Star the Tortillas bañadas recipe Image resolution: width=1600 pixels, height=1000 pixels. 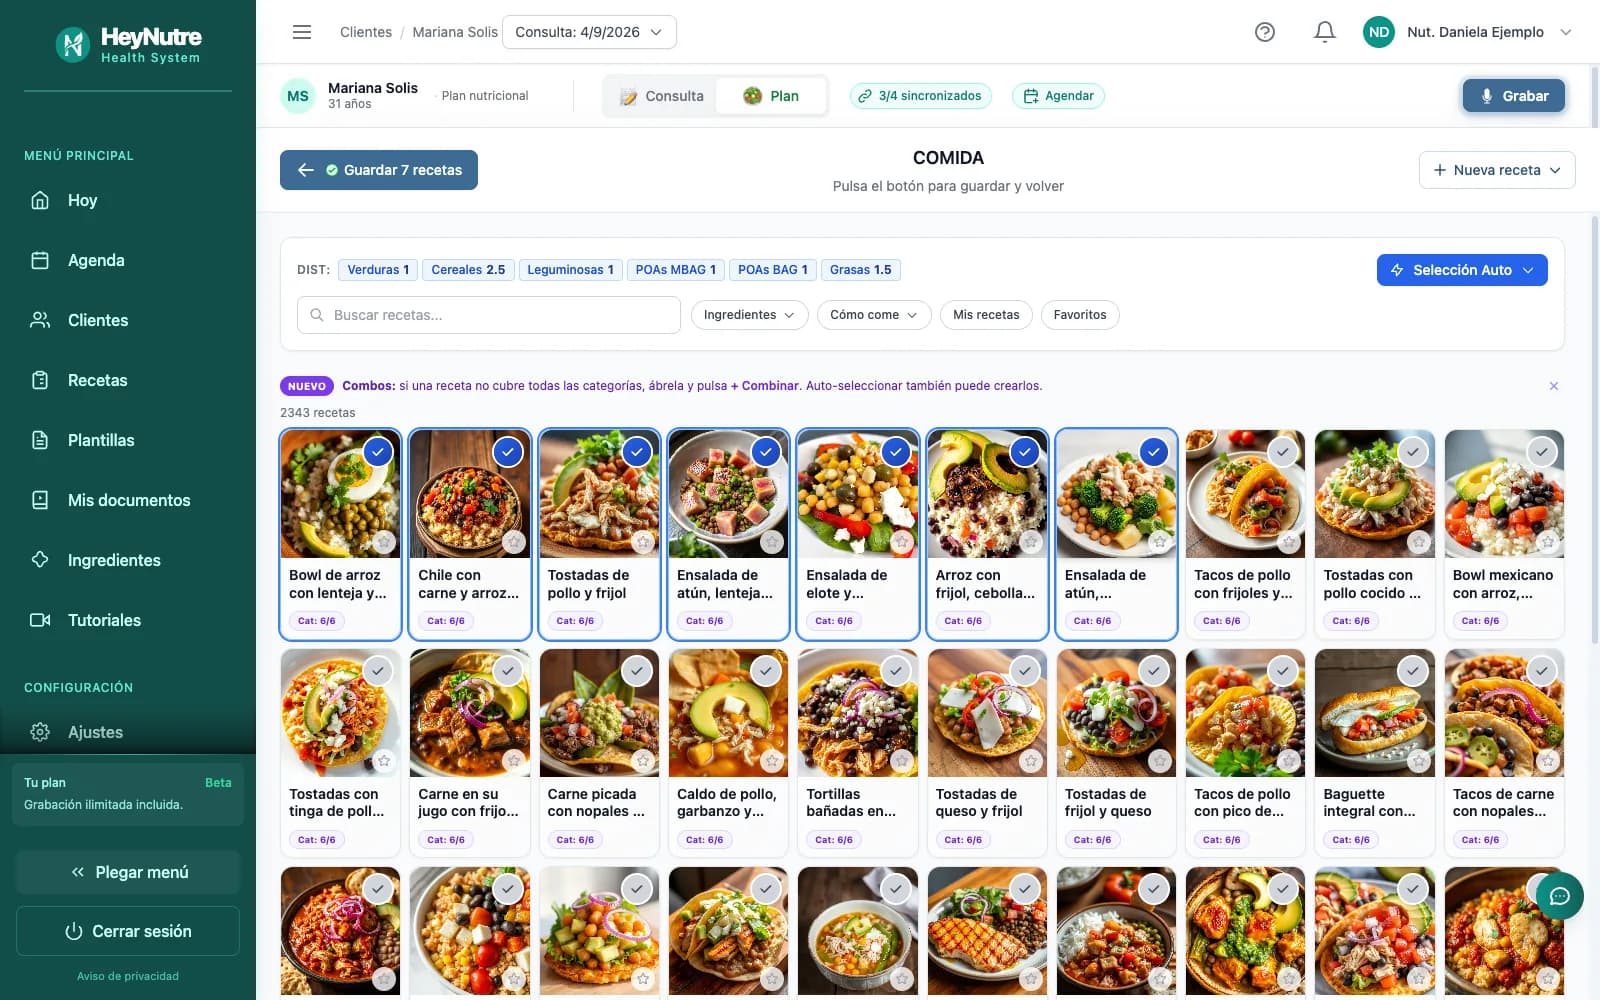pyautogui.click(x=902, y=761)
